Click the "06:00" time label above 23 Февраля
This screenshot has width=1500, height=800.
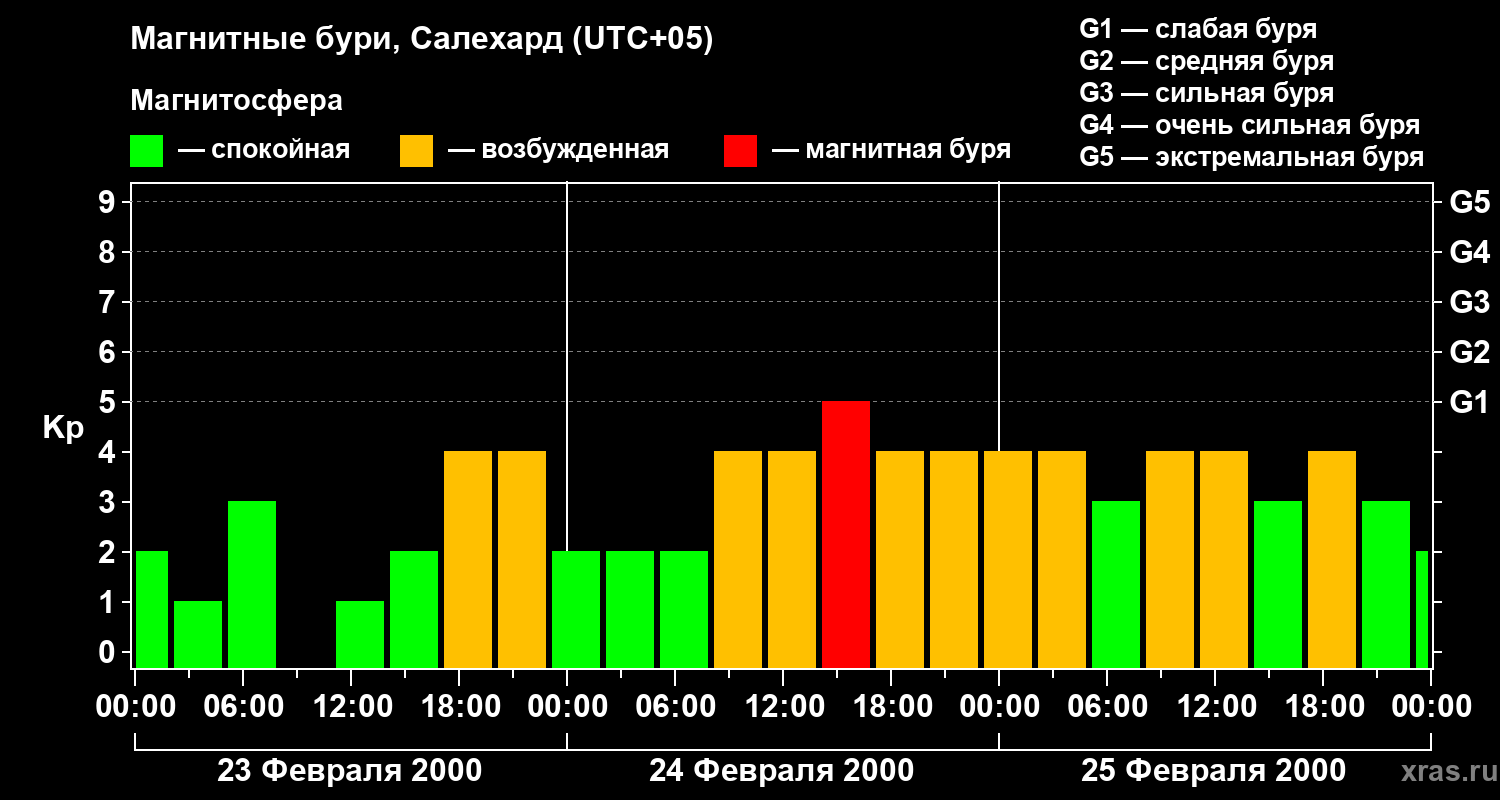pyautogui.click(x=242, y=707)
